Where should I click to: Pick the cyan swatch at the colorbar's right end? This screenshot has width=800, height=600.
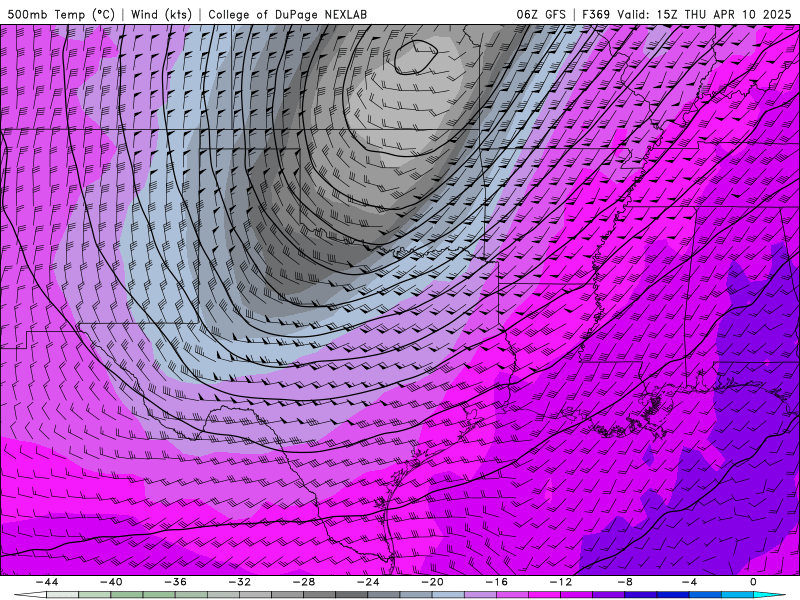pyautogui.click(x=765, y=595)
